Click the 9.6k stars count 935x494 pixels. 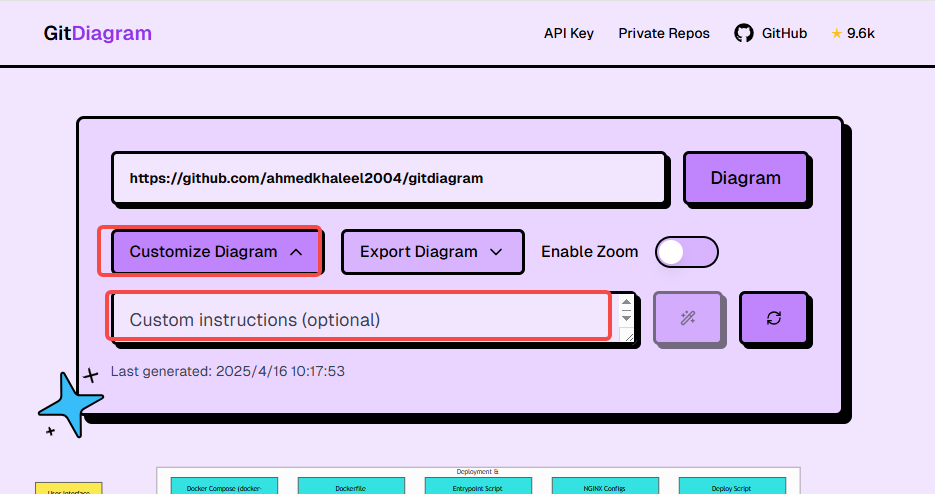860,33
